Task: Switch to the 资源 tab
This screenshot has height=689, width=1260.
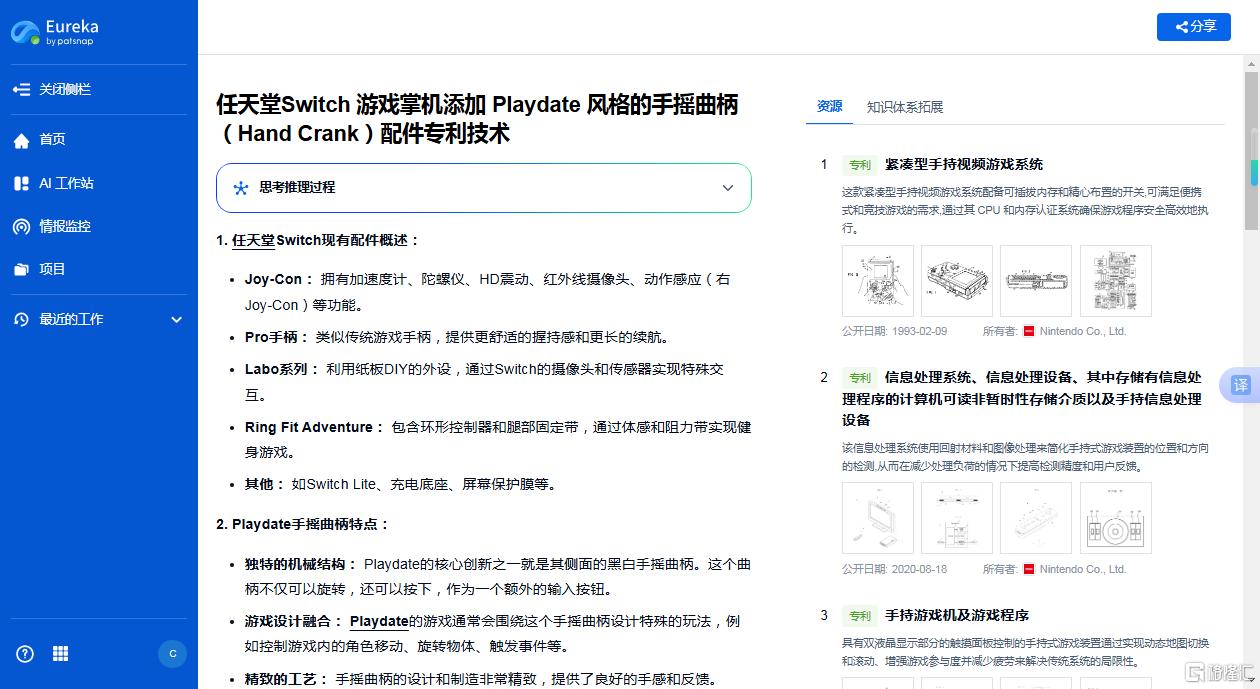Action: pyautogui.click(x=829, y=106)
